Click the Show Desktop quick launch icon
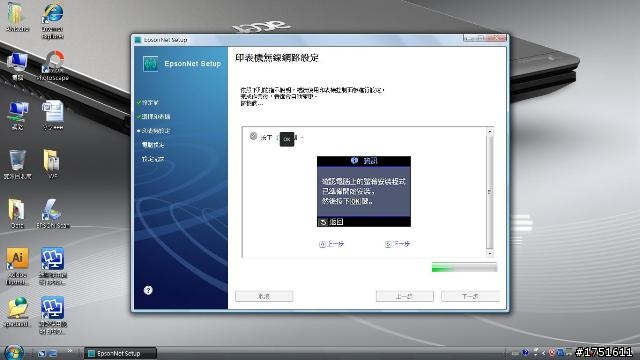640x360 pixels. coord(41,353)
